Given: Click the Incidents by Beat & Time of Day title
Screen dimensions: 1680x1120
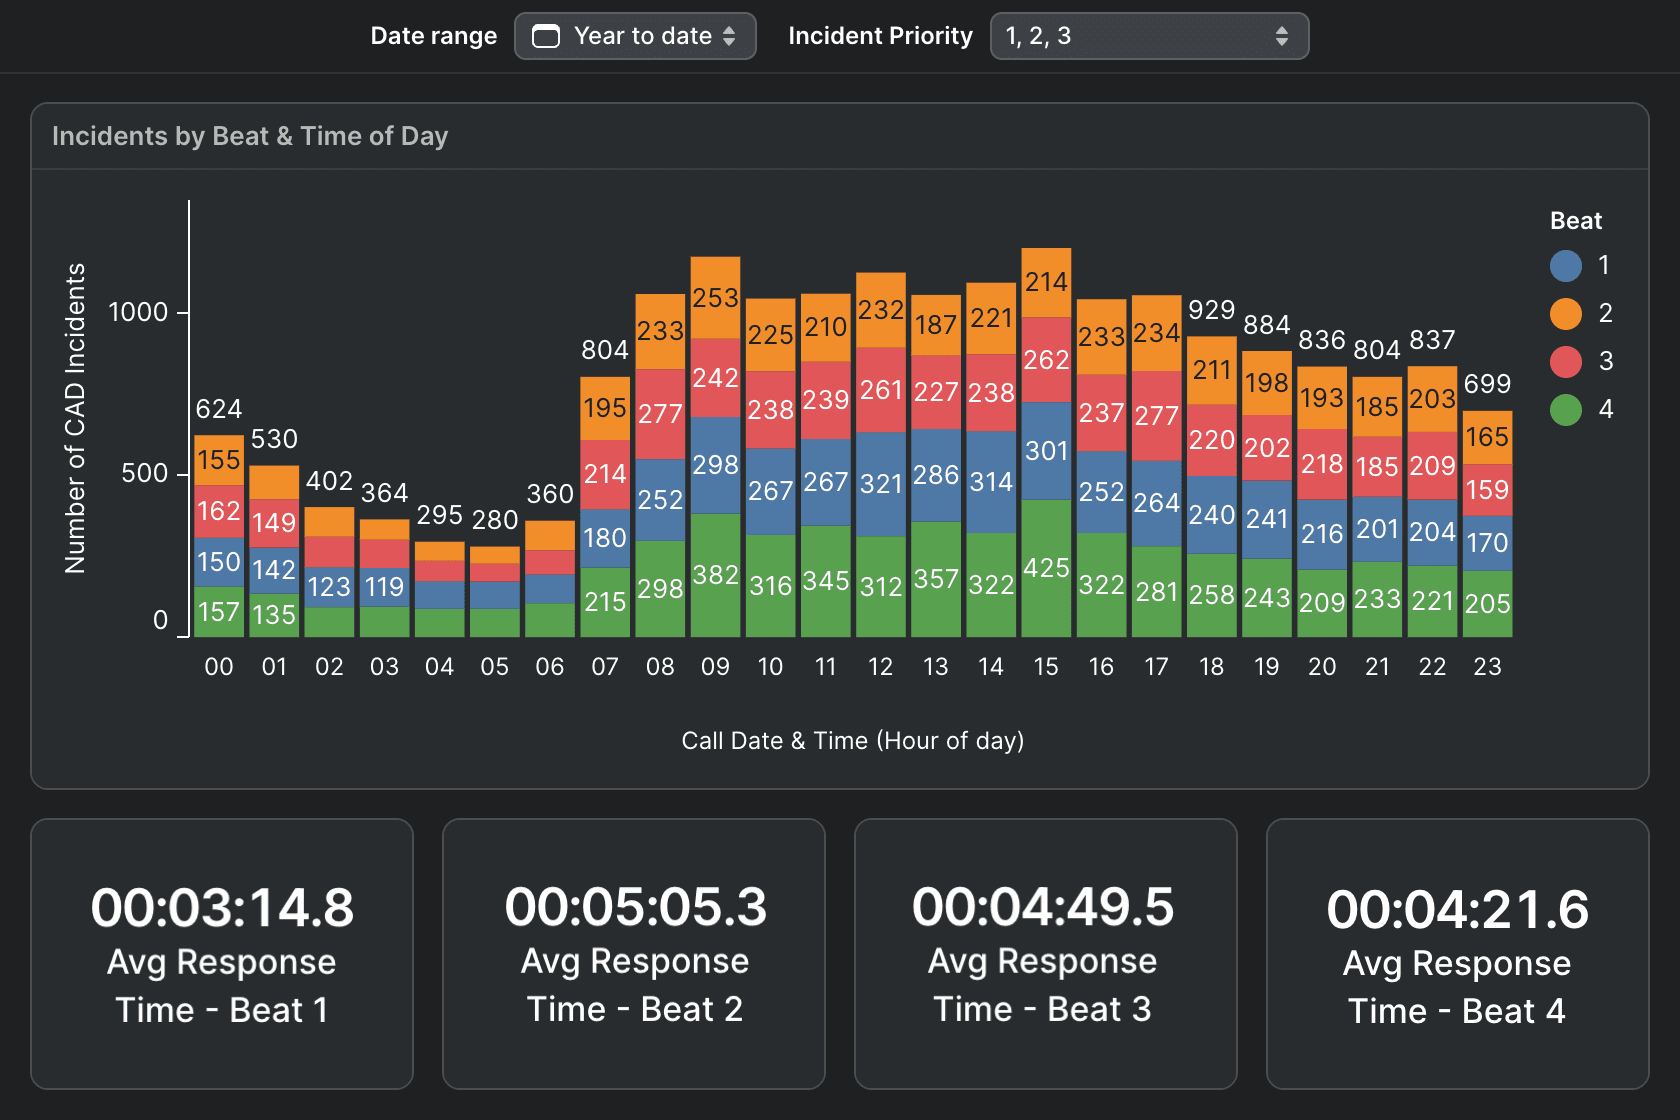Looking at the screenshot, I should pos(250,136).
